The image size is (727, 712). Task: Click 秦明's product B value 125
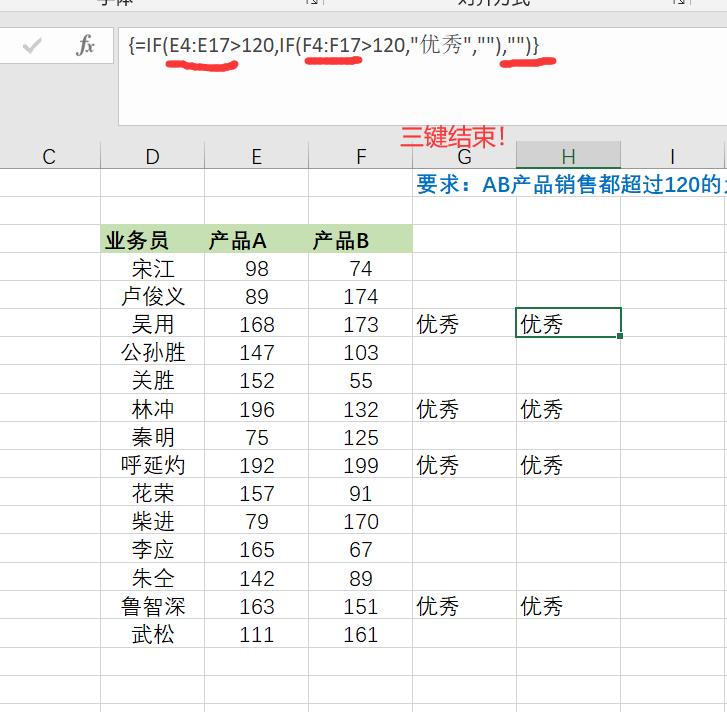(361, 437)
